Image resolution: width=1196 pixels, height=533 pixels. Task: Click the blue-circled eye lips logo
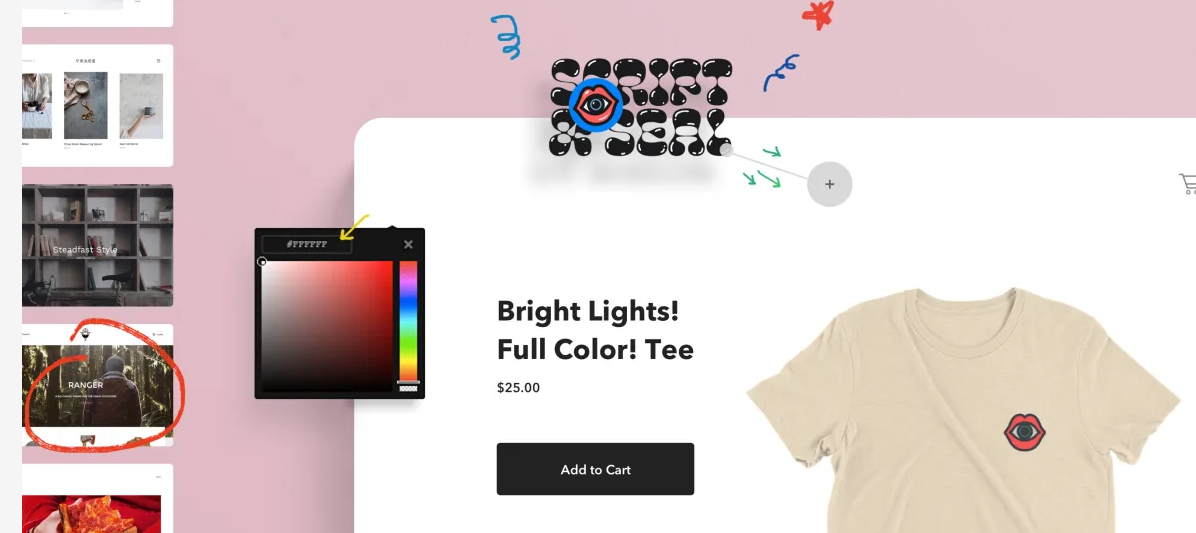596,104
